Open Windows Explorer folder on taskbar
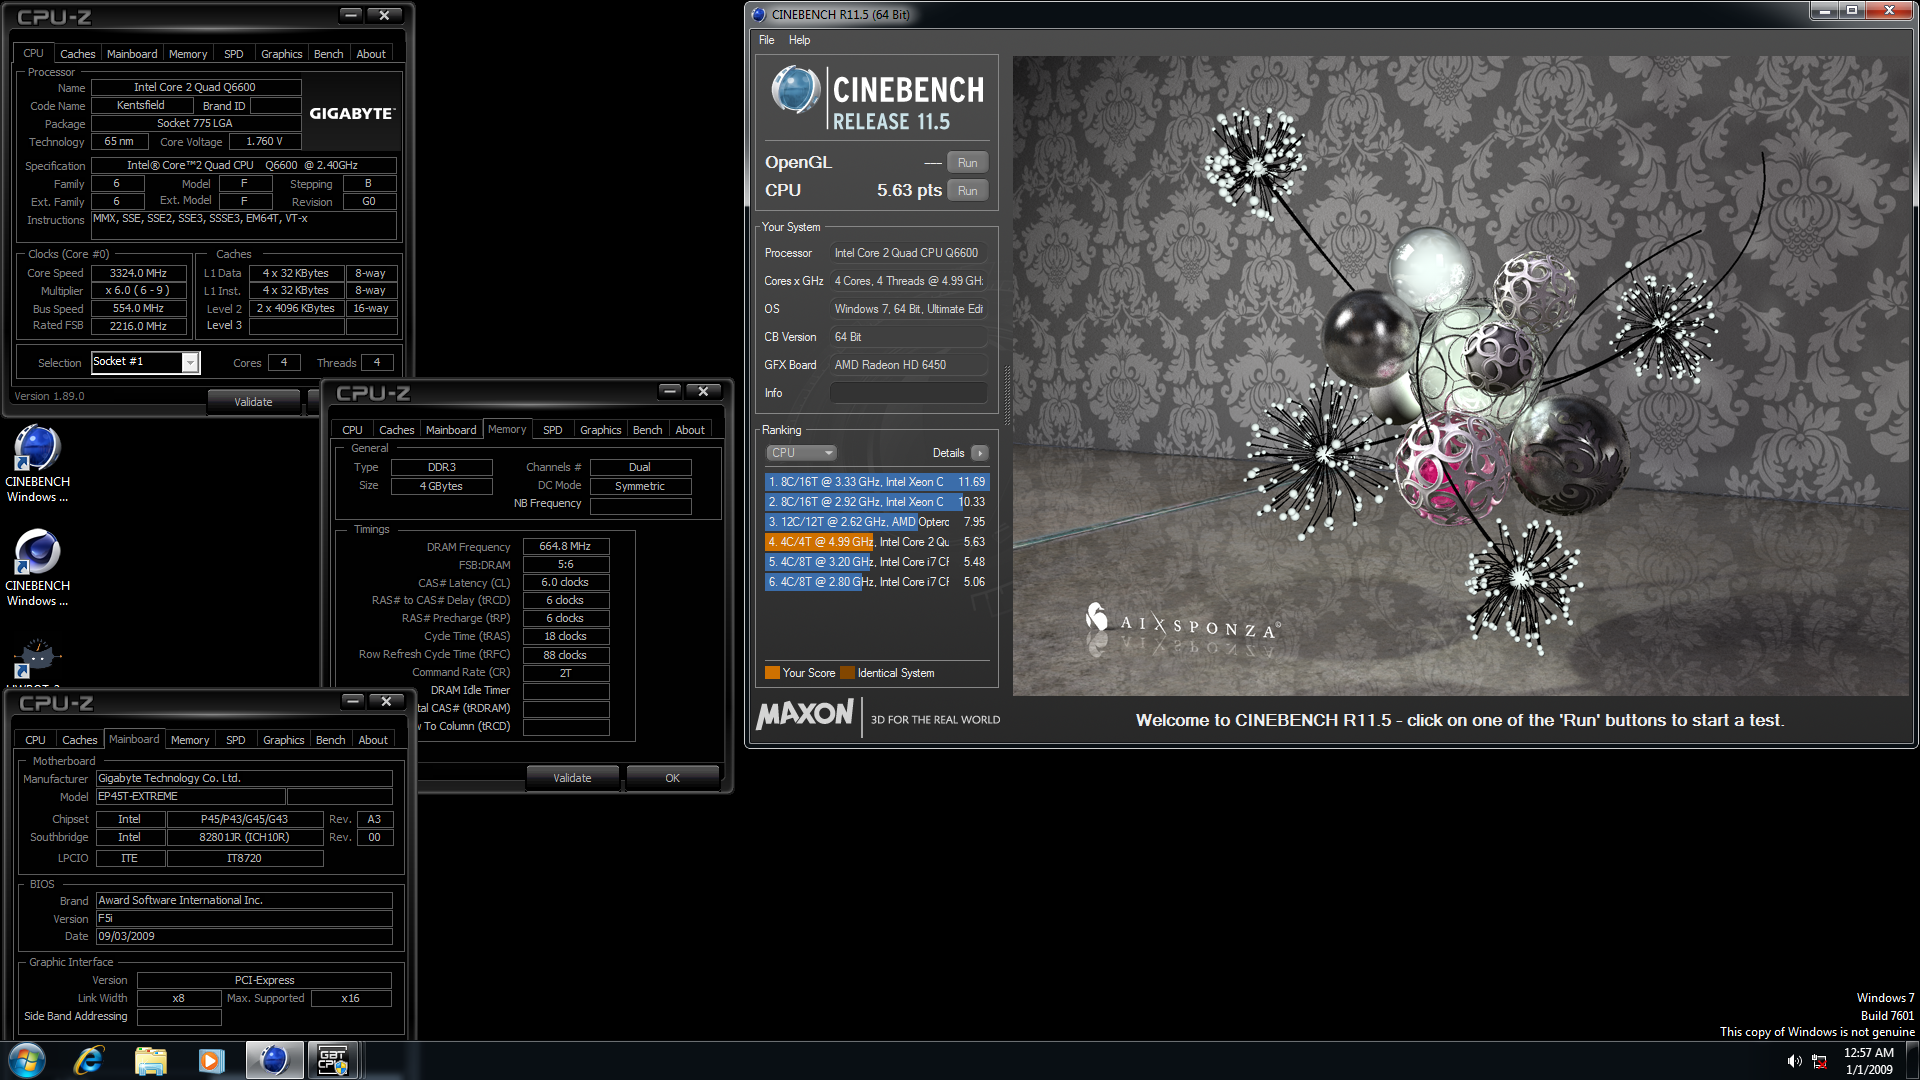The width and height of the screenshot is (1920, 1080). click(150, 1060)
